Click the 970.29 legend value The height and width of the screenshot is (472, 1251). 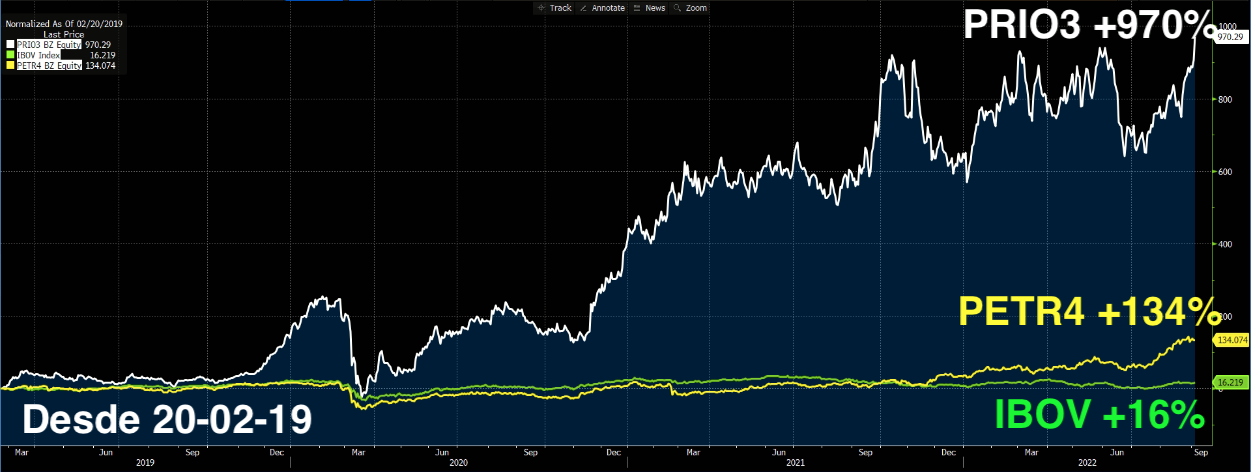(98, 44)
